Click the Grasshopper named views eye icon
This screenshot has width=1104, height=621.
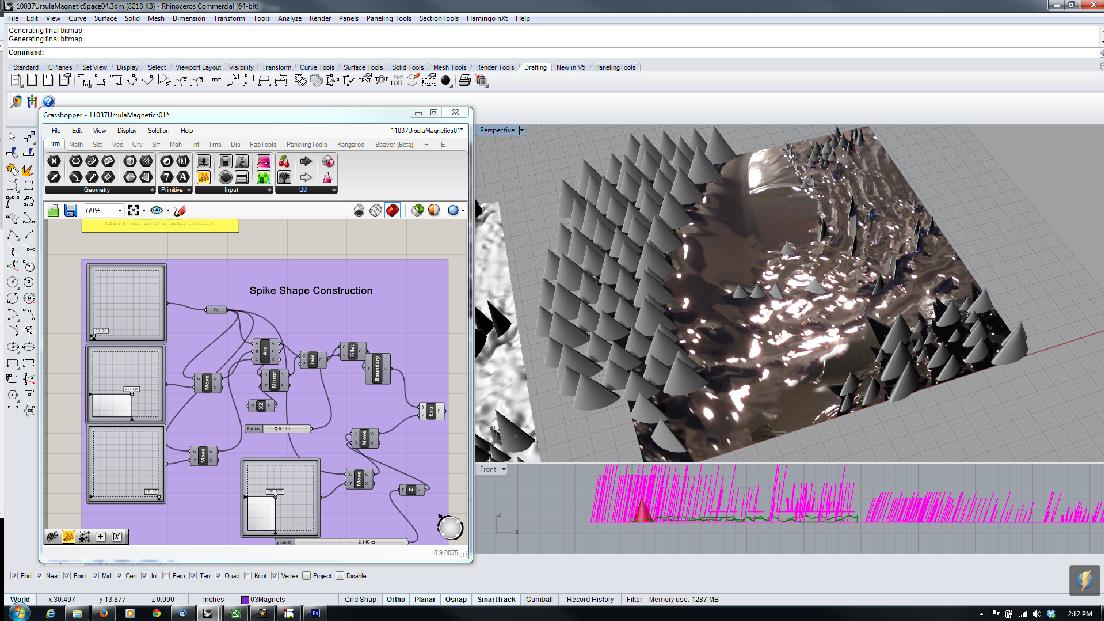pos(156,211)
